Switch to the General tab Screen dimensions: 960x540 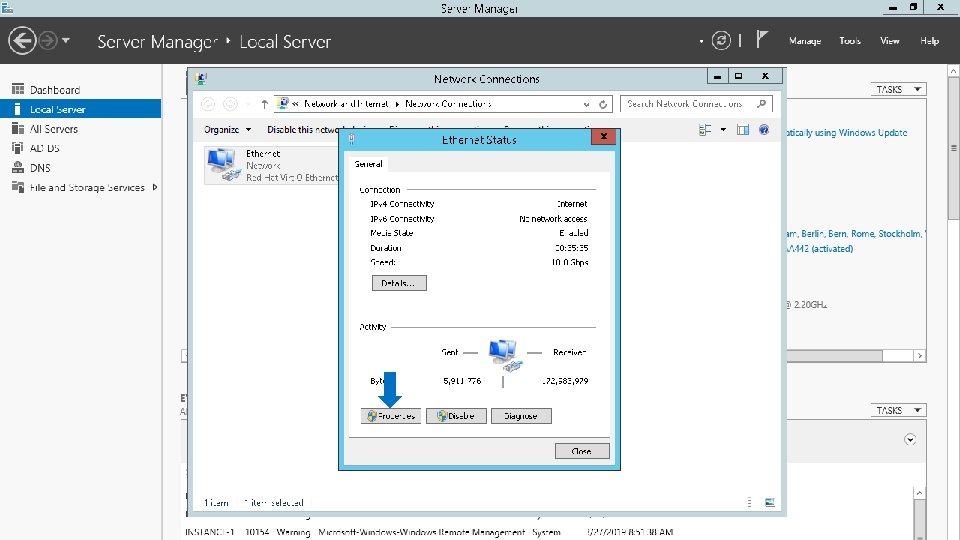pos(369,164)
